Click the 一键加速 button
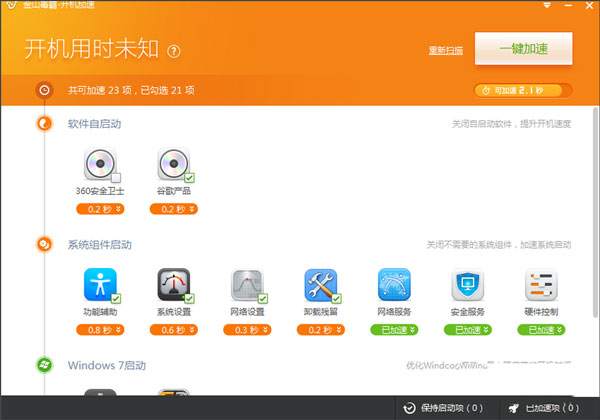This screenshot has width=600, height=420. coord(523,49)
